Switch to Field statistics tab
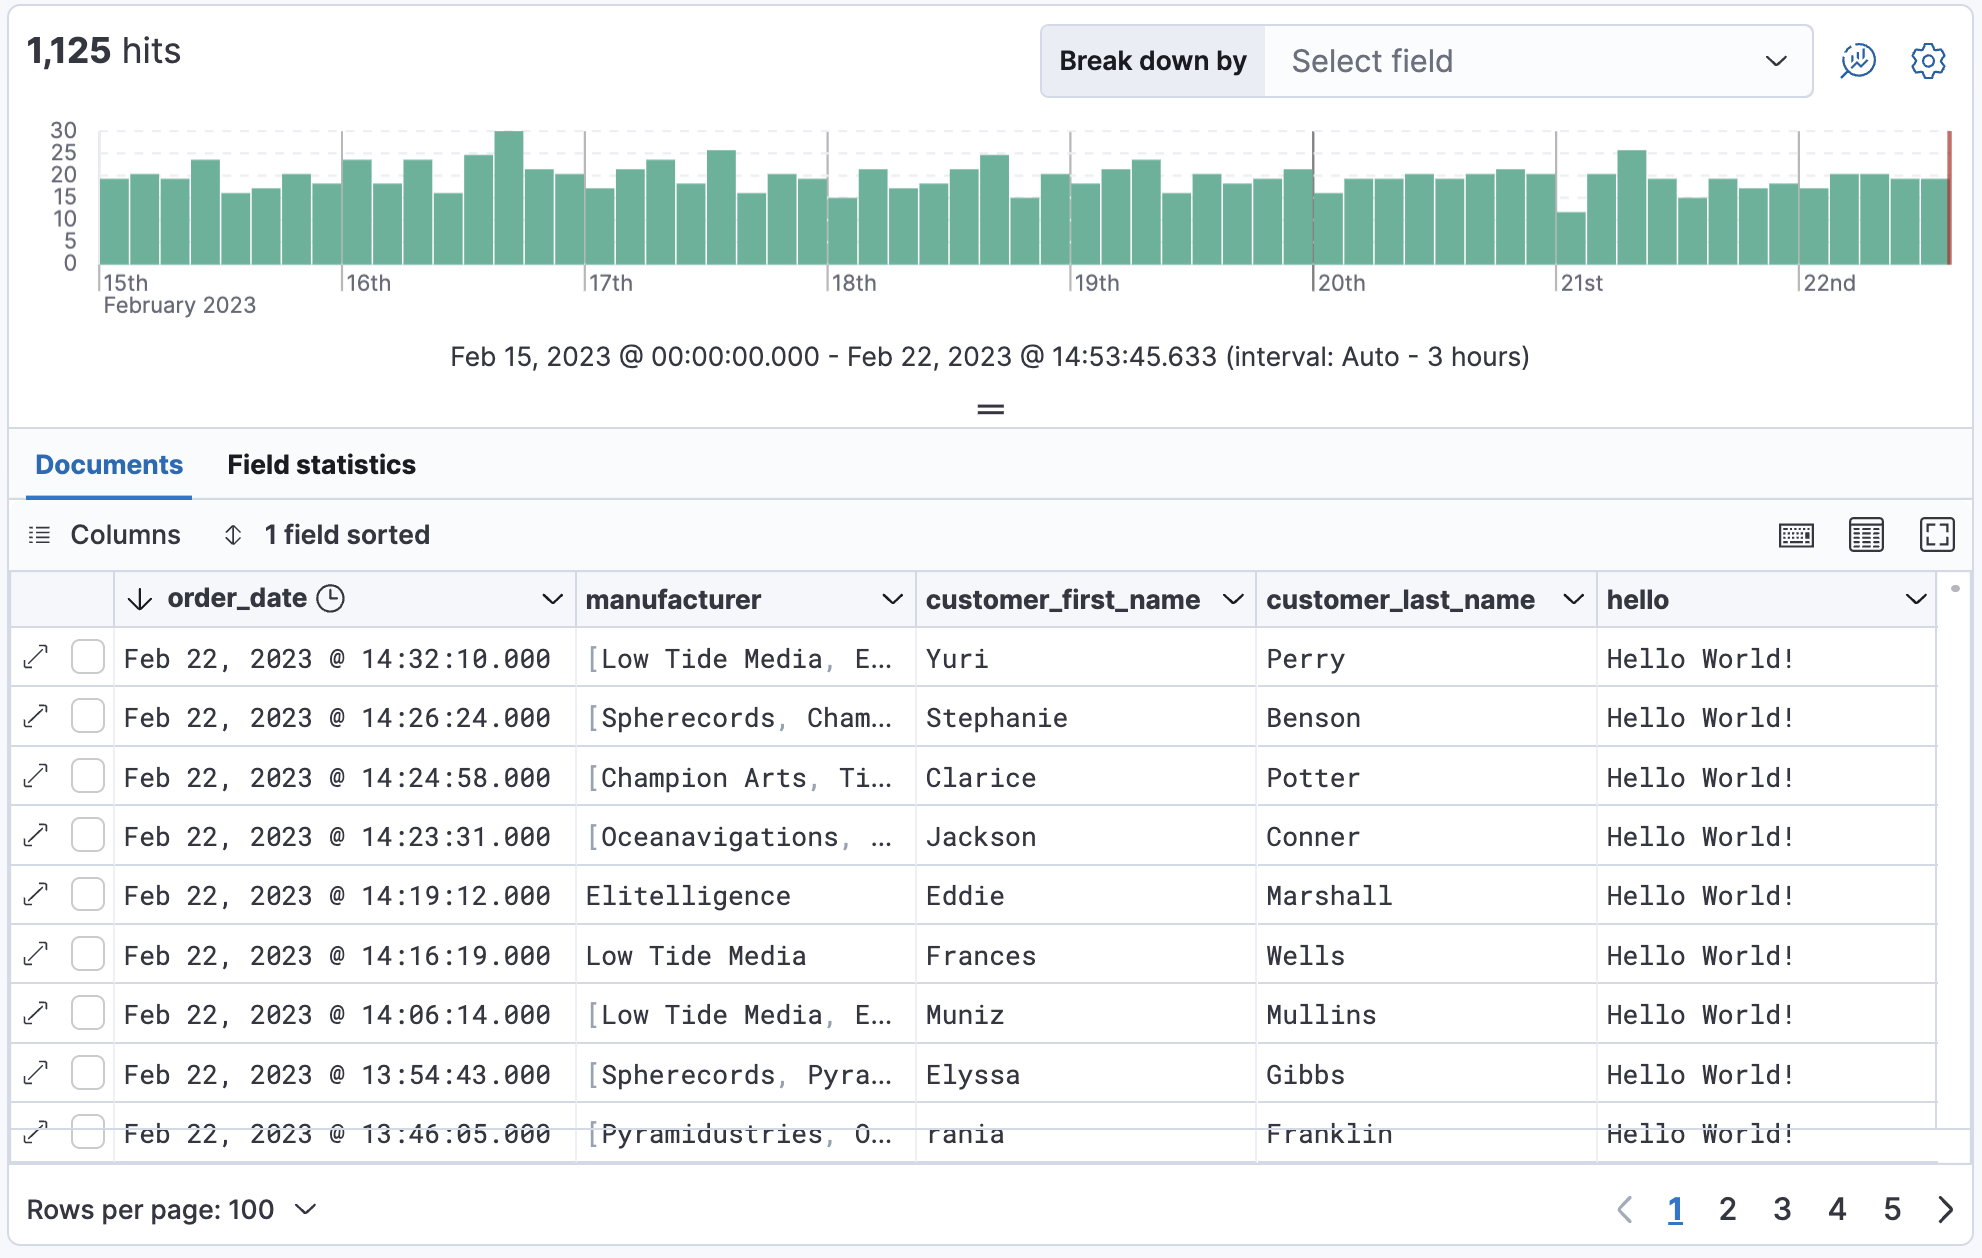Image resolution: width=1982 pixels, height=1258 pixels. point(321,465)
